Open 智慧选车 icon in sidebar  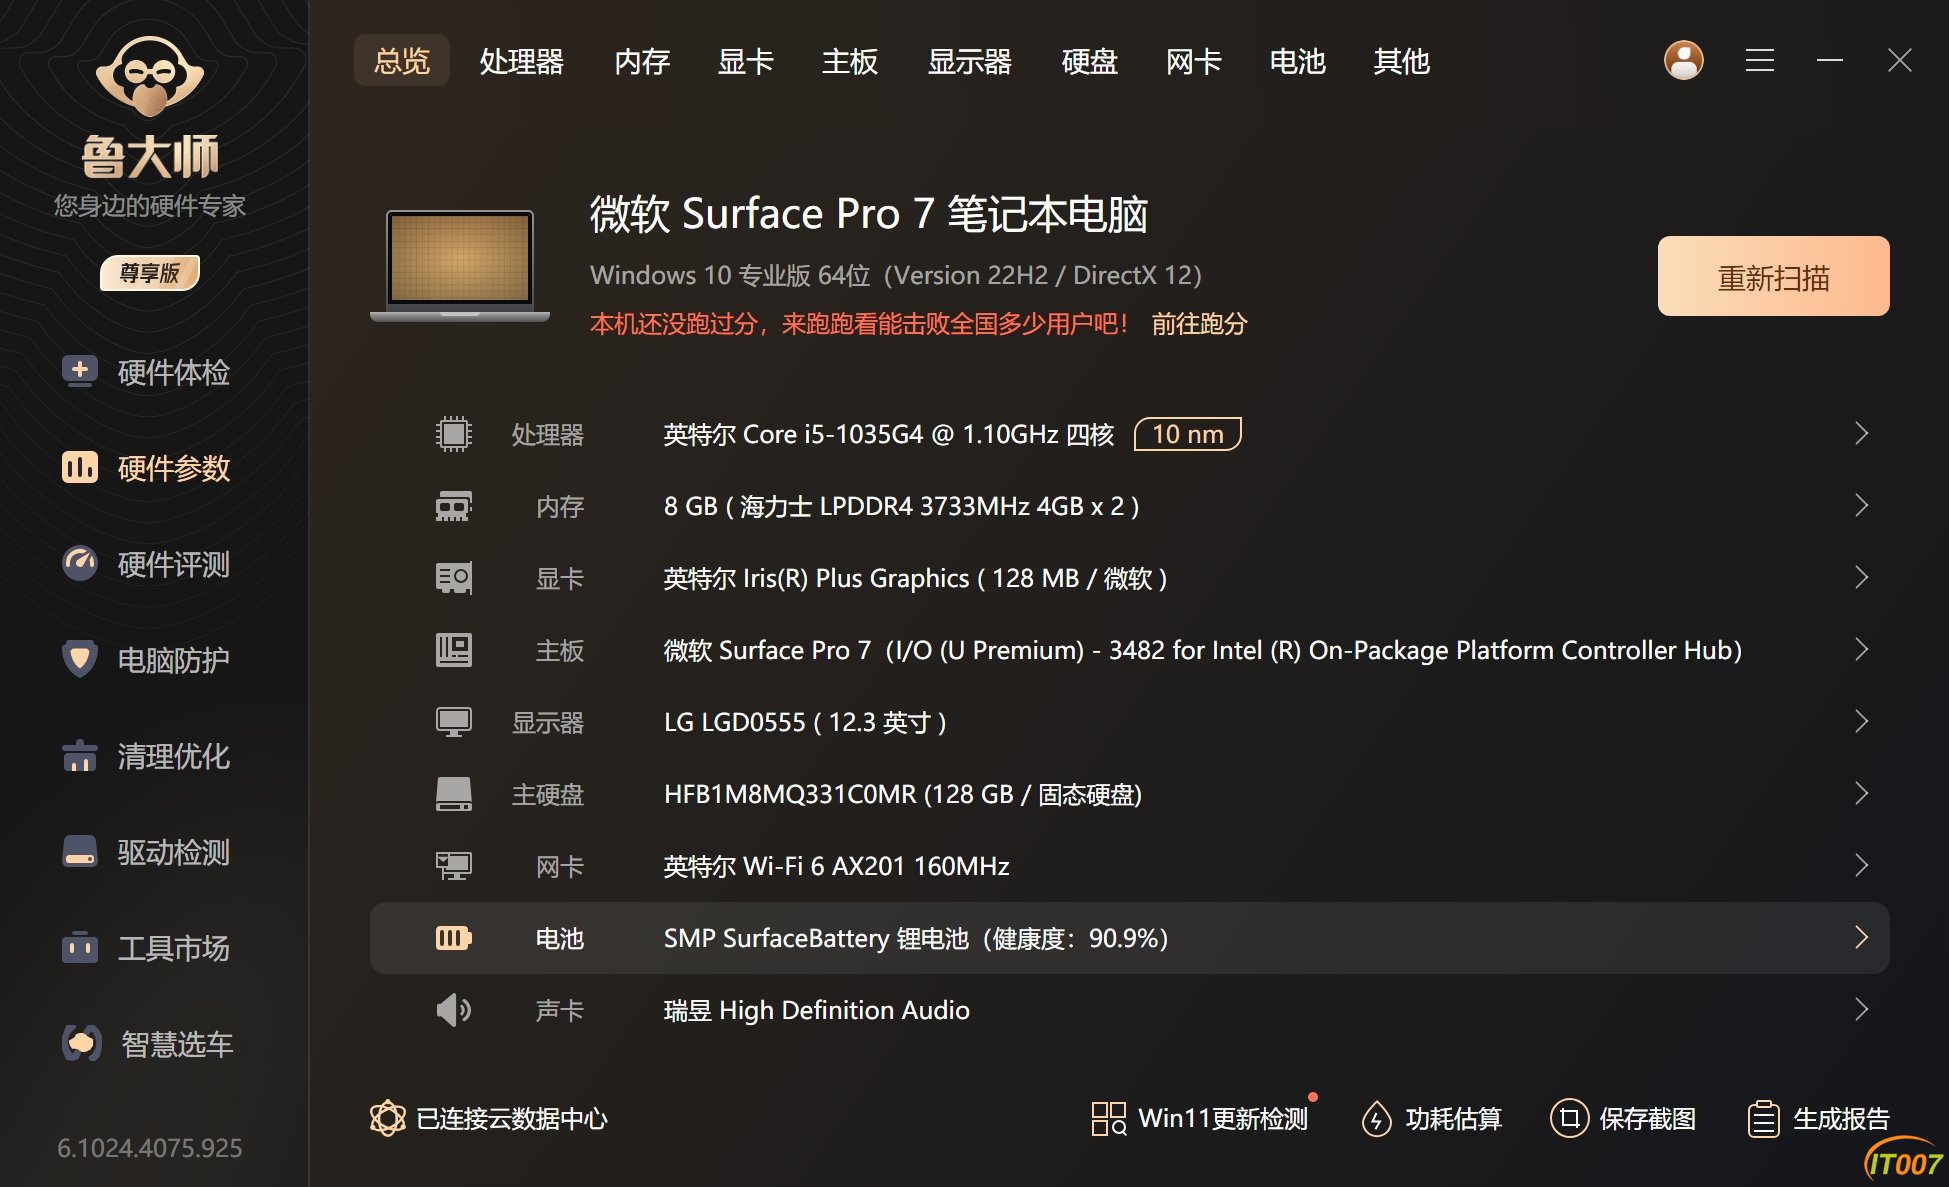pyautogui.click(x=81, y=1043)
